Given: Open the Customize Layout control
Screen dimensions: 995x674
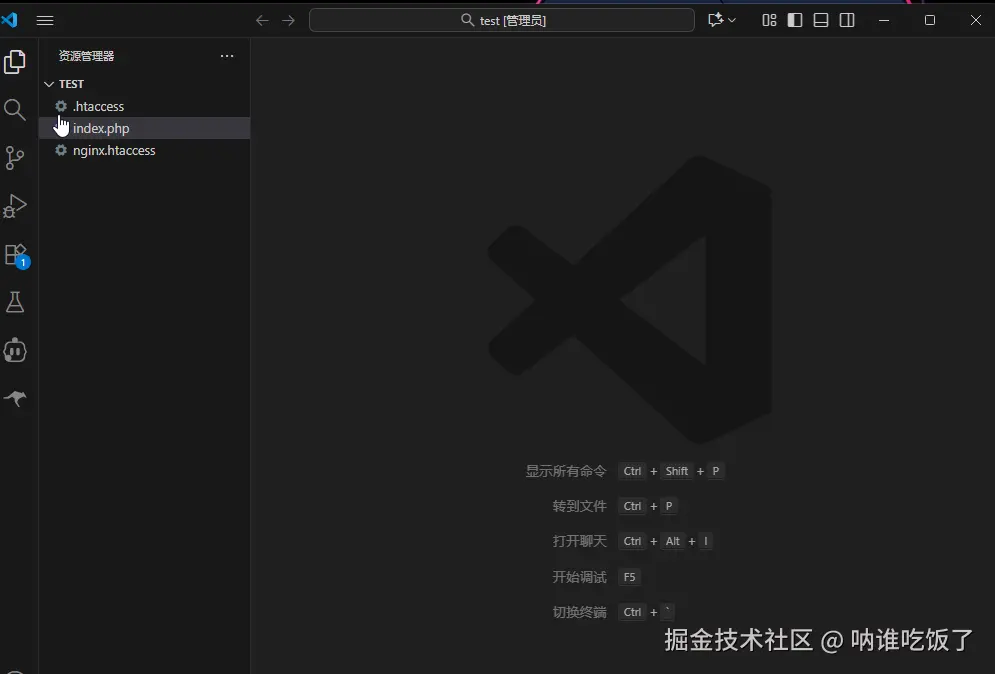Looking at the screenshot, I should (769, 20).
